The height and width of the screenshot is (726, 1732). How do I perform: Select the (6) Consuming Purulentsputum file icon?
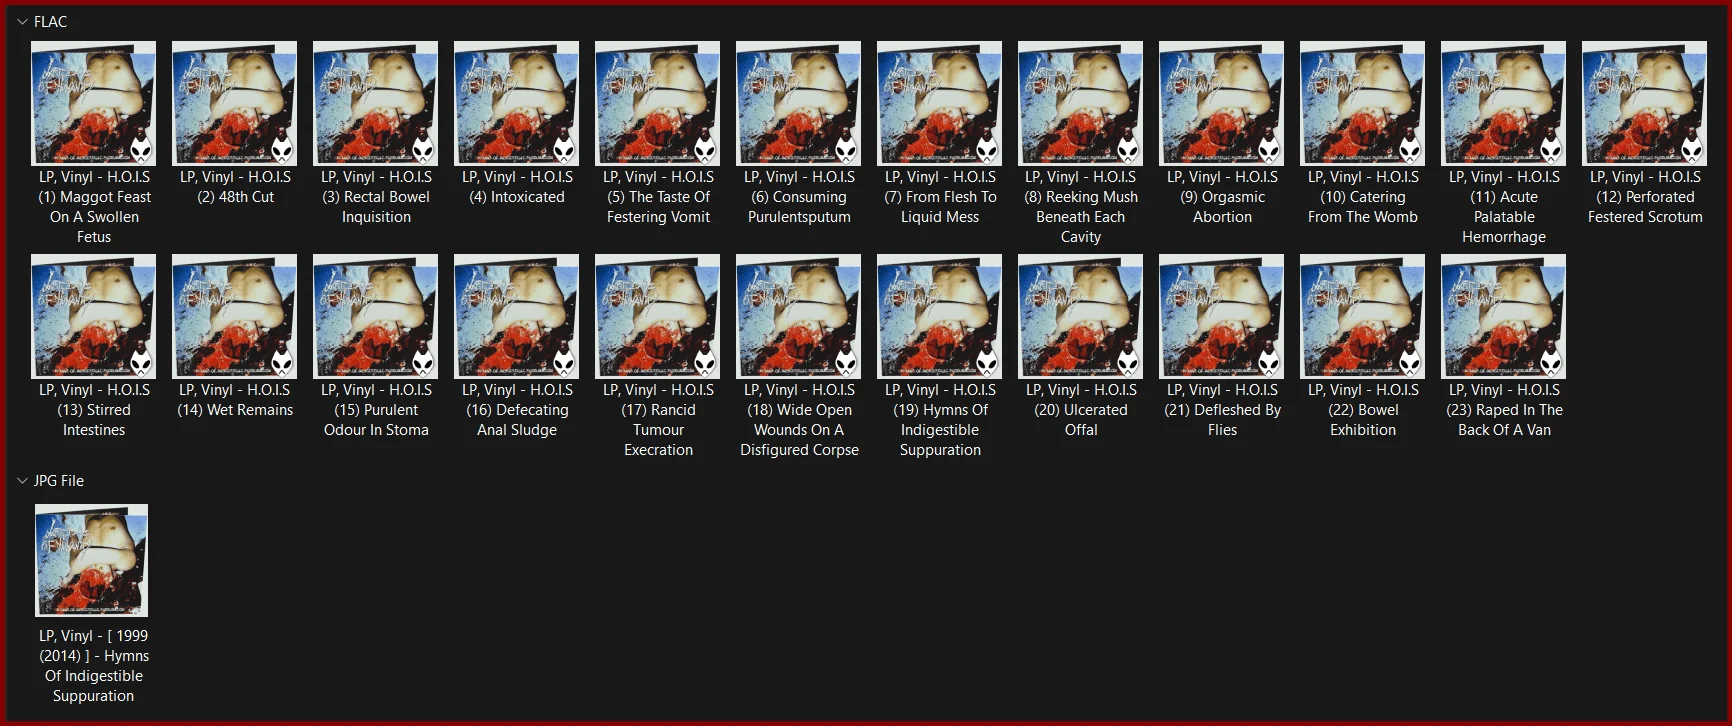point(799,103)
